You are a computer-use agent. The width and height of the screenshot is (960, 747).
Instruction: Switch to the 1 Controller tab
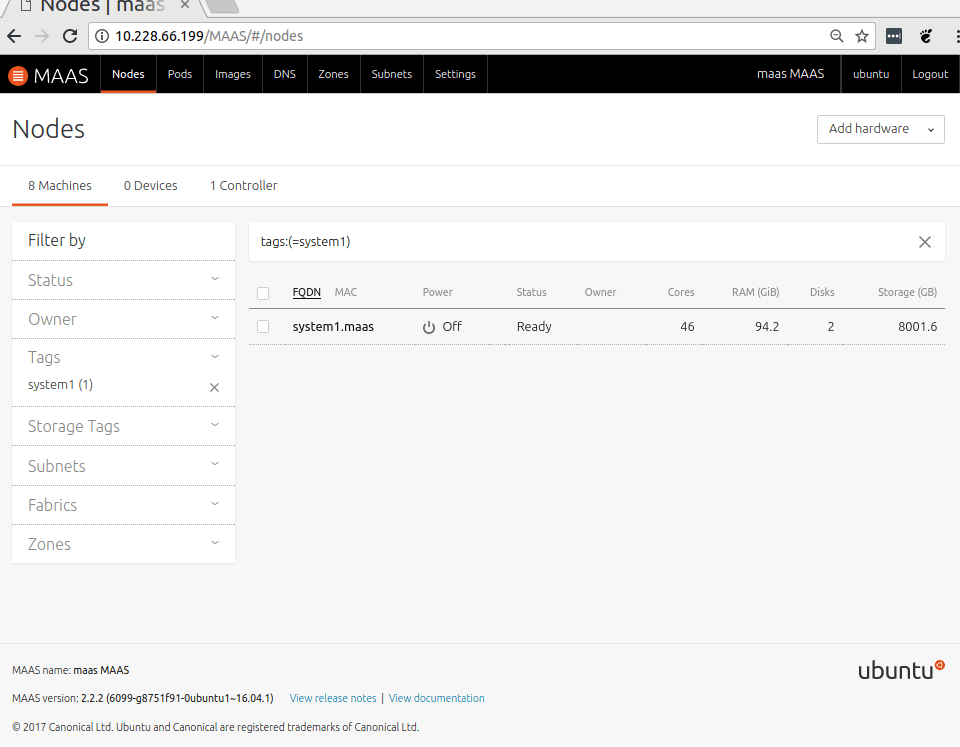coord(244,186)
